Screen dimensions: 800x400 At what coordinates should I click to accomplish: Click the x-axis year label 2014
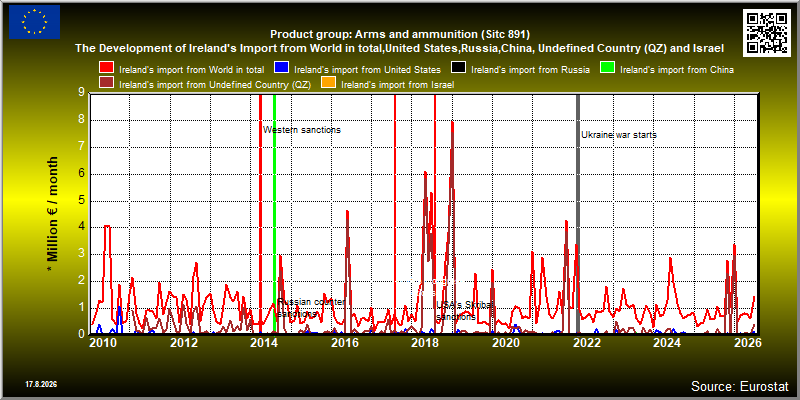coord(265,343)
